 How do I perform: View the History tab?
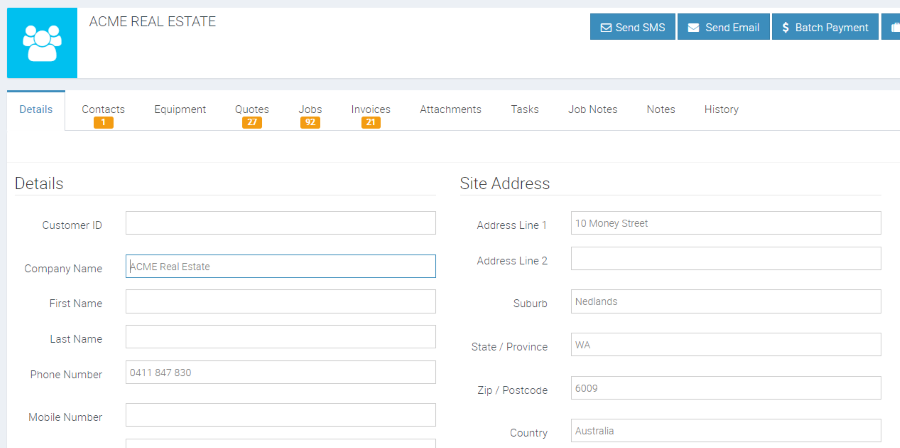(x=721, y=110)
